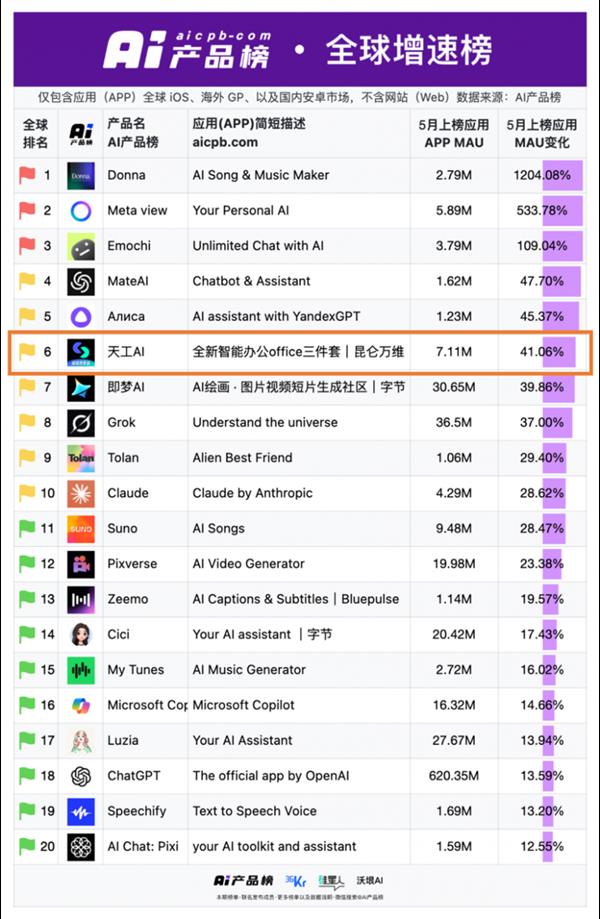Click the purple bar at 1204.08%
The width and height of the screenshot is (600, 919).
pyautogui.click(x=557, y=176)
